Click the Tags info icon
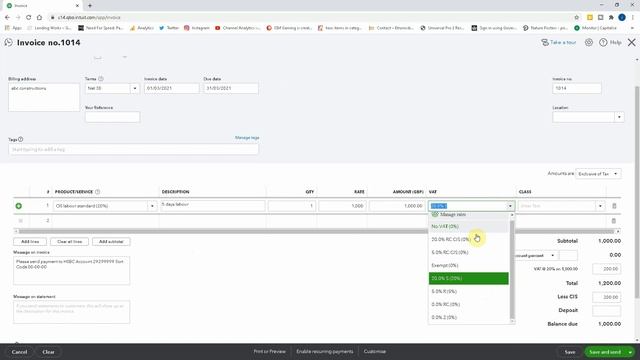 click(x=20, y=140)
